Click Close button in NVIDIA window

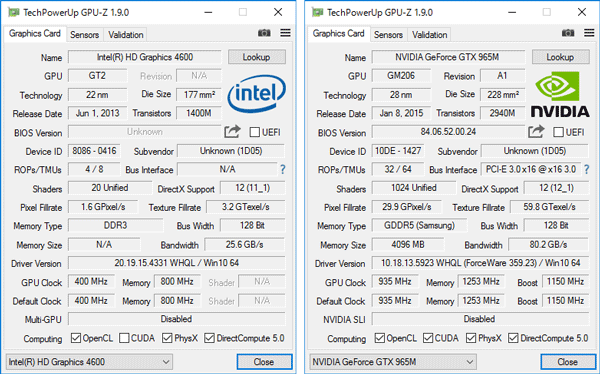click(x=568, y=362)
